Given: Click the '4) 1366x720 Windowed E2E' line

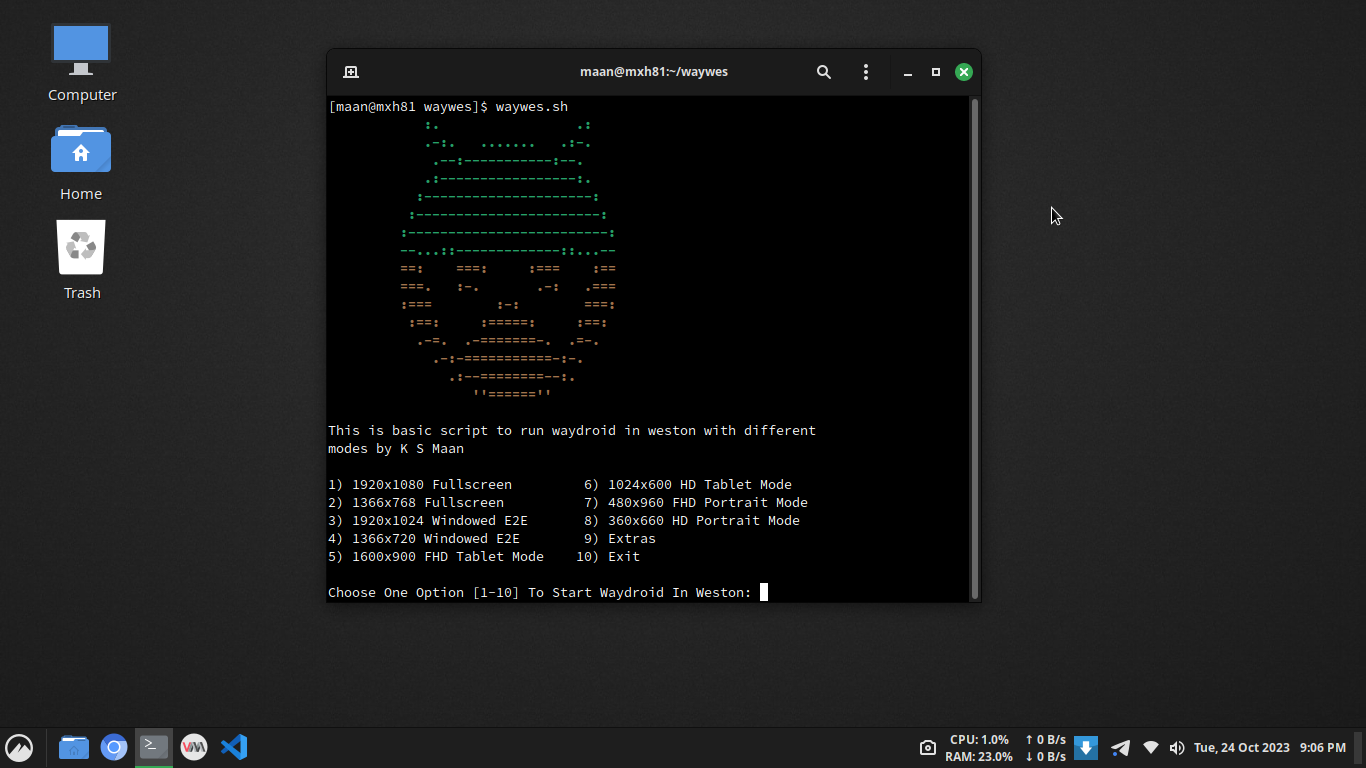Looking at the screenshot, I should tap(424, 539).
